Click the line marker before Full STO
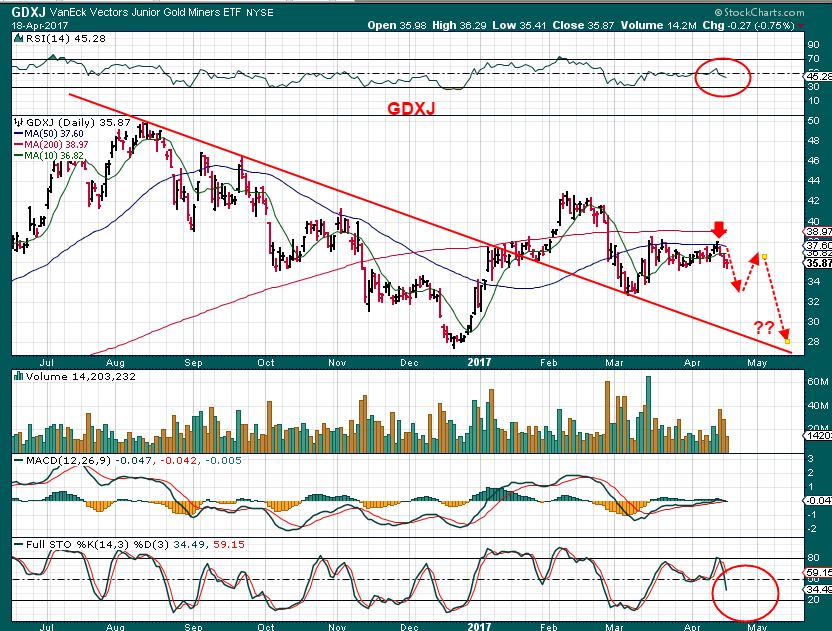The height and width of the screenshot is (631, 832). coord(19,544)
